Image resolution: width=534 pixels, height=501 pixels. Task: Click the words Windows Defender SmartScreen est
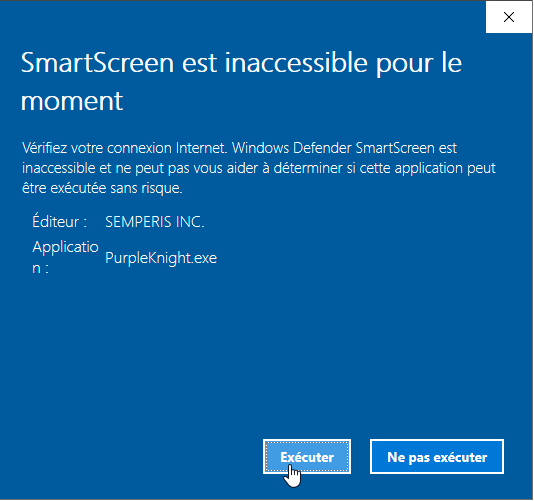click(x=344, y=148)
